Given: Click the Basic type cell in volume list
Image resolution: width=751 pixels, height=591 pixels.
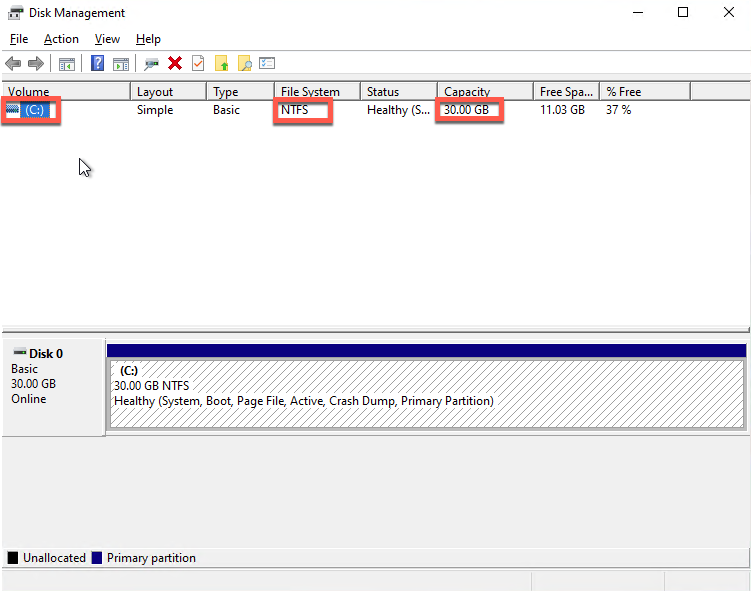Looking at the screenshot, I should [x=226, y=110].
